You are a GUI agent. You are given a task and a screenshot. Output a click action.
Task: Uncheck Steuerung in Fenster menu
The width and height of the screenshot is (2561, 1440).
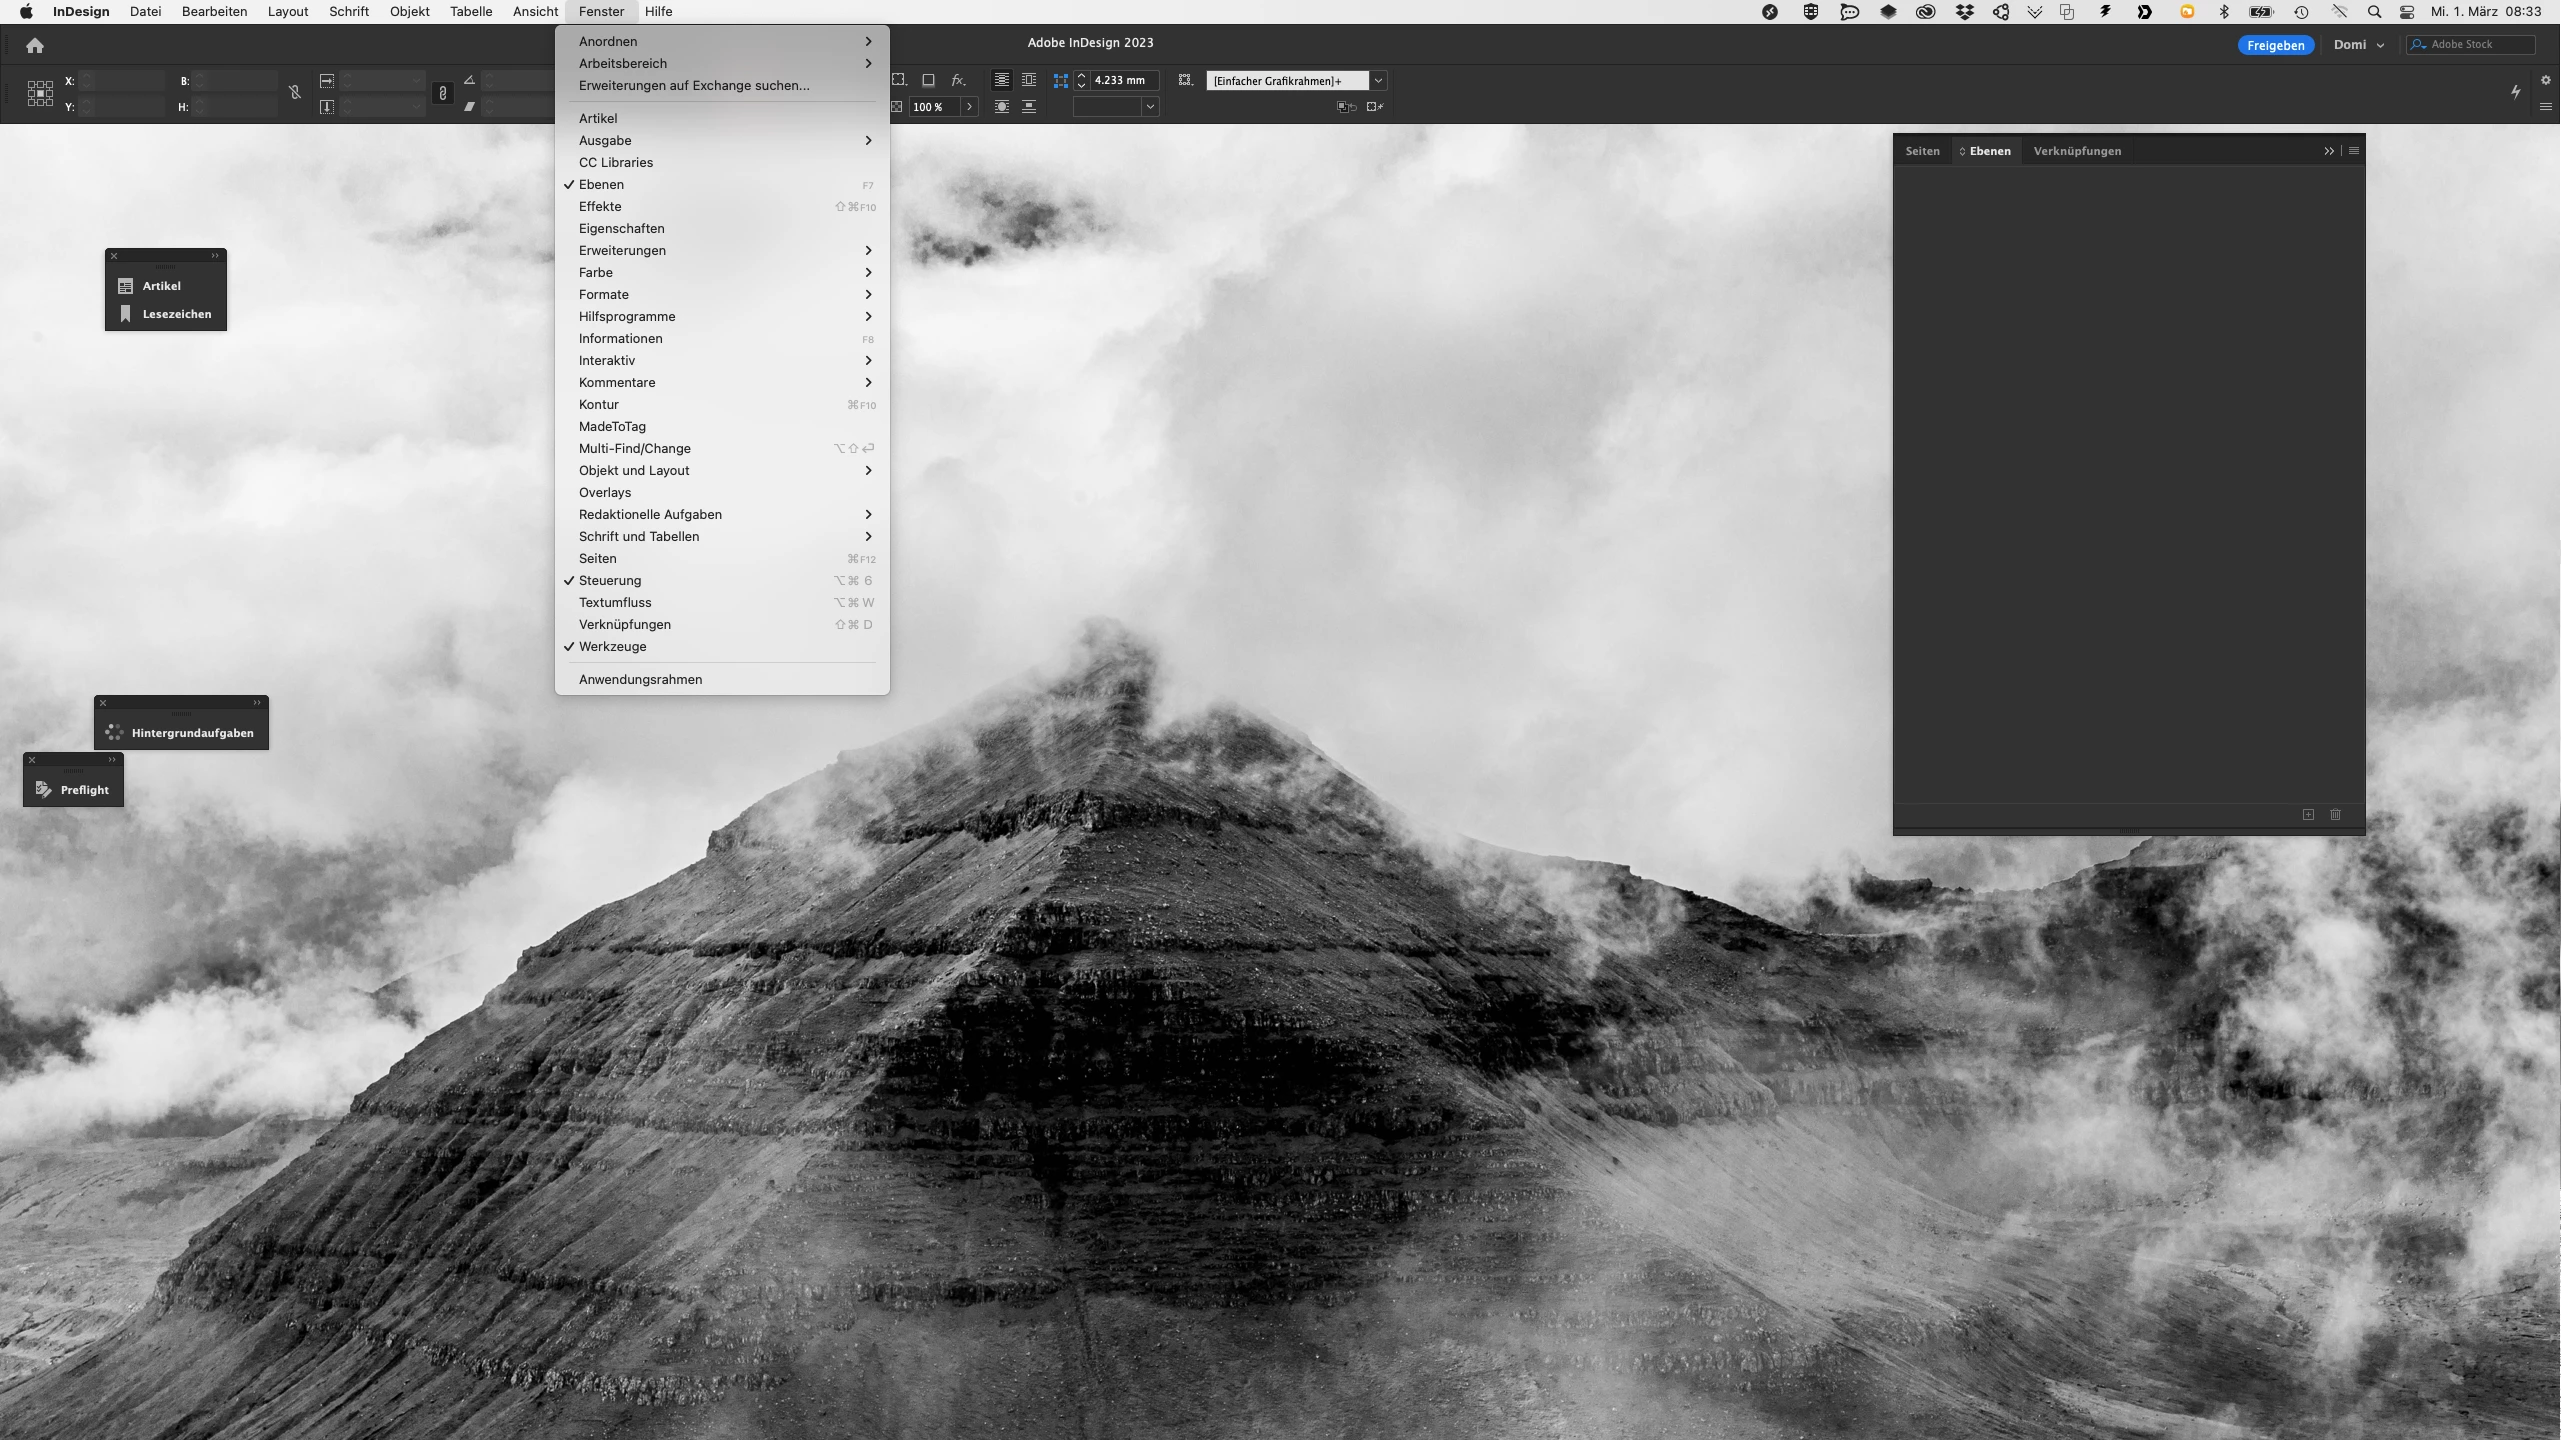(x=609, y=580)
